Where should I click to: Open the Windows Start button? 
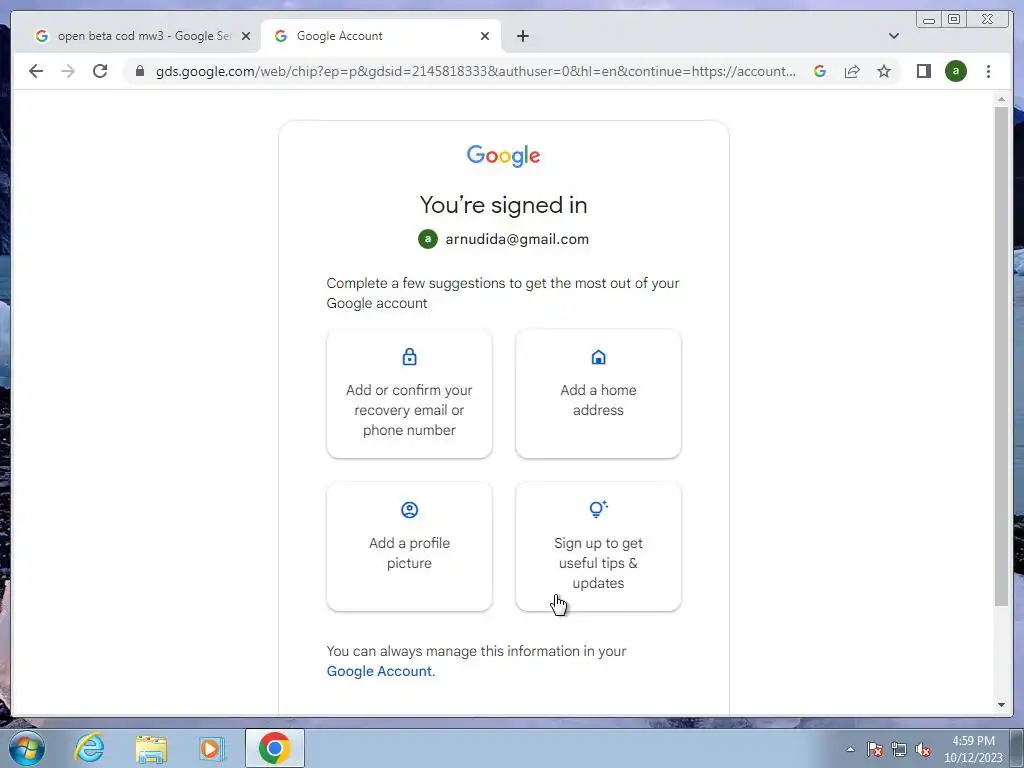click(26, 748)
